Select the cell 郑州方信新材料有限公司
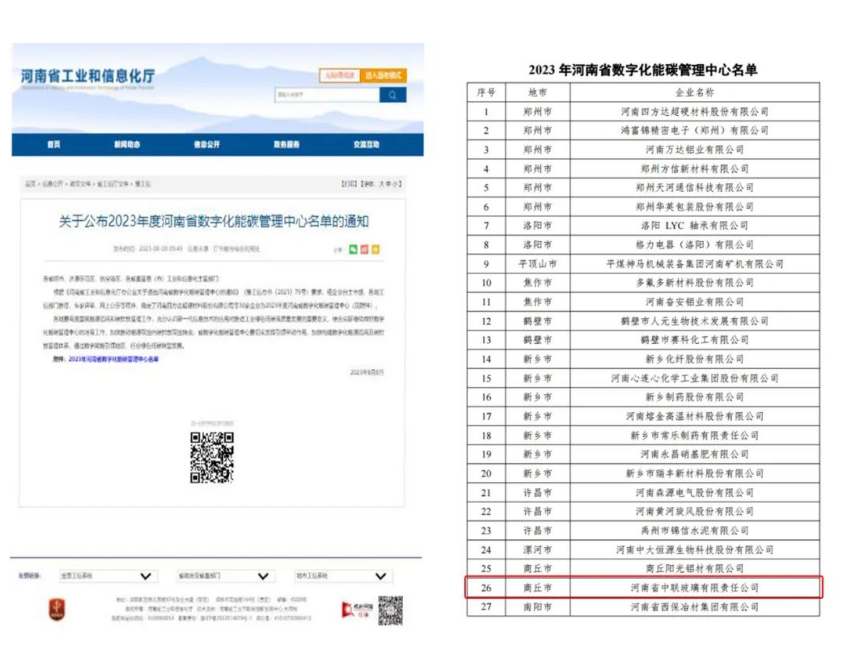 [695, 168]
